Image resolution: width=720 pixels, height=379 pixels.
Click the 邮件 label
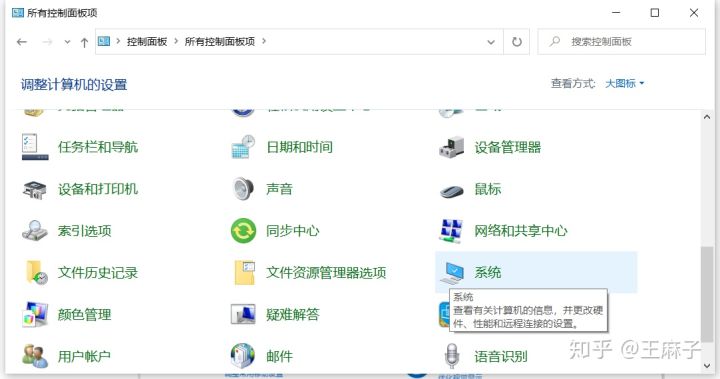pyautogui.click(x=279, y=356)
